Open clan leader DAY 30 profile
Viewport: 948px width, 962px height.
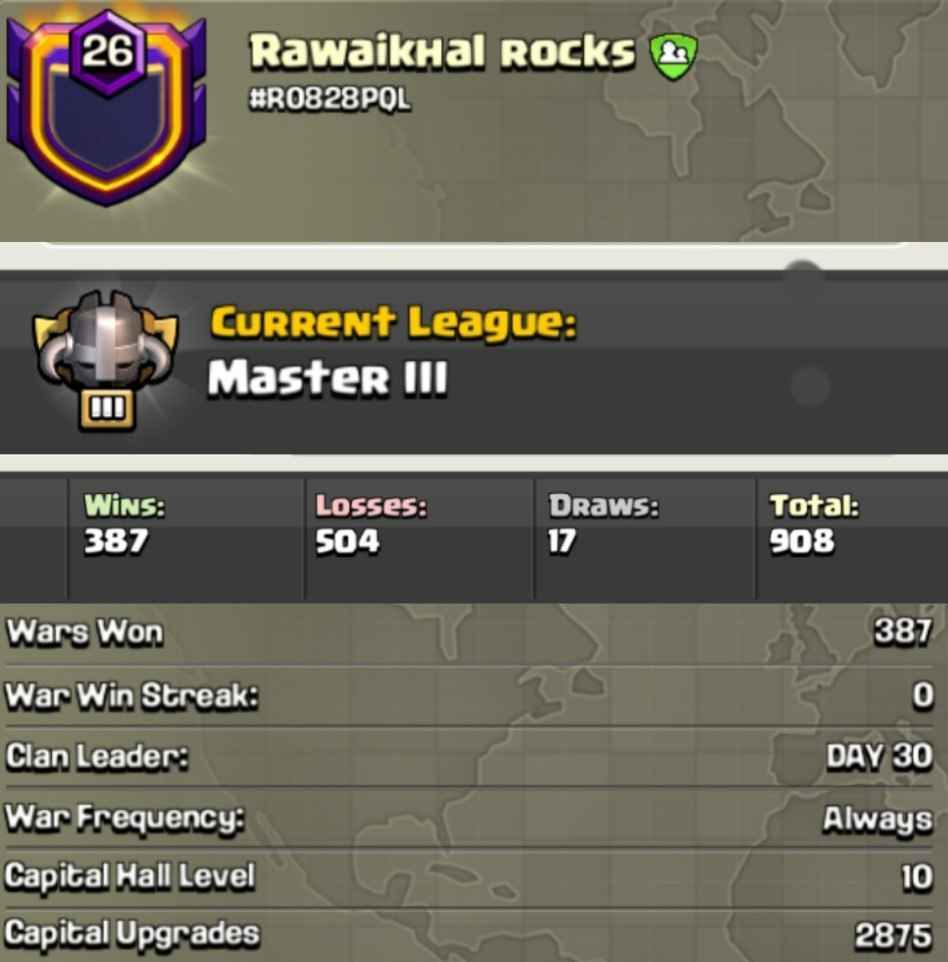[x=879, y=757]
